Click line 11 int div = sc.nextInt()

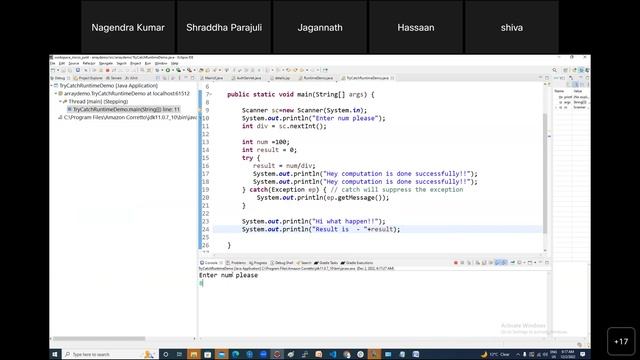point(284,126)
